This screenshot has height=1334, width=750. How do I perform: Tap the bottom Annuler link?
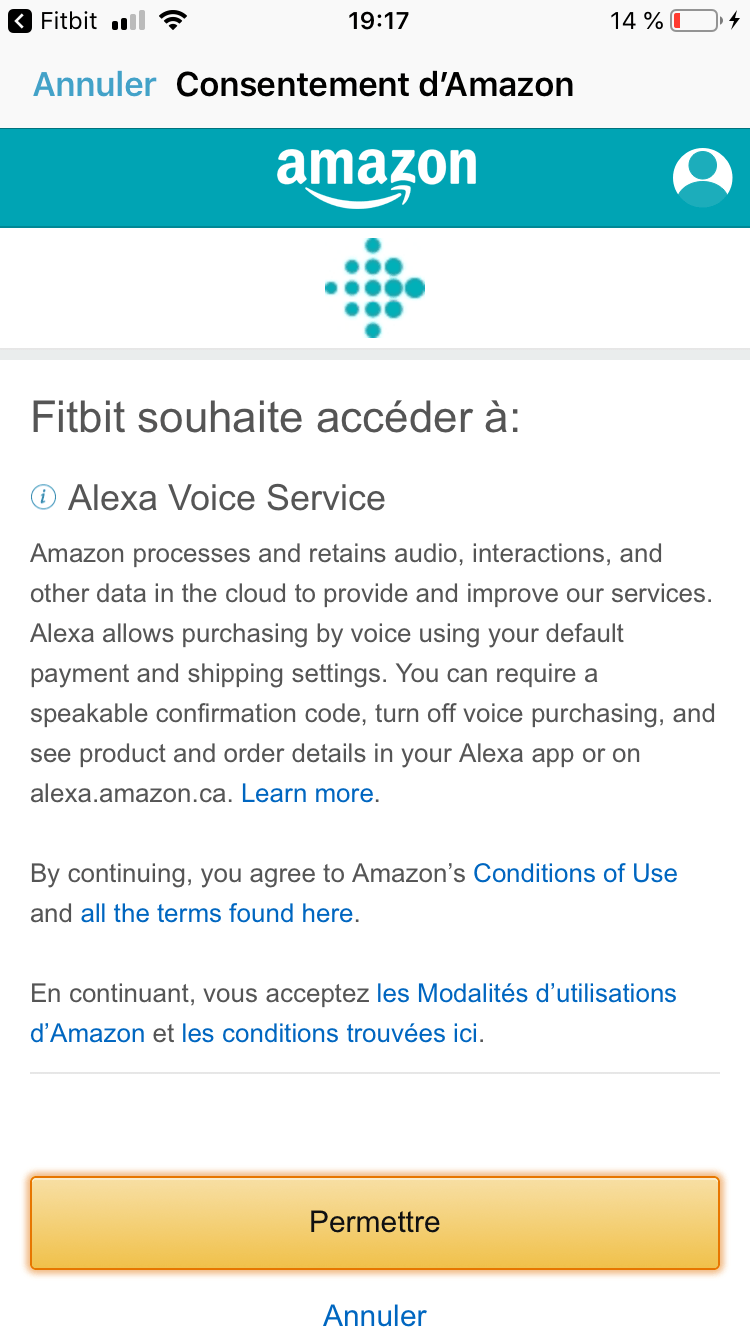375,1315
